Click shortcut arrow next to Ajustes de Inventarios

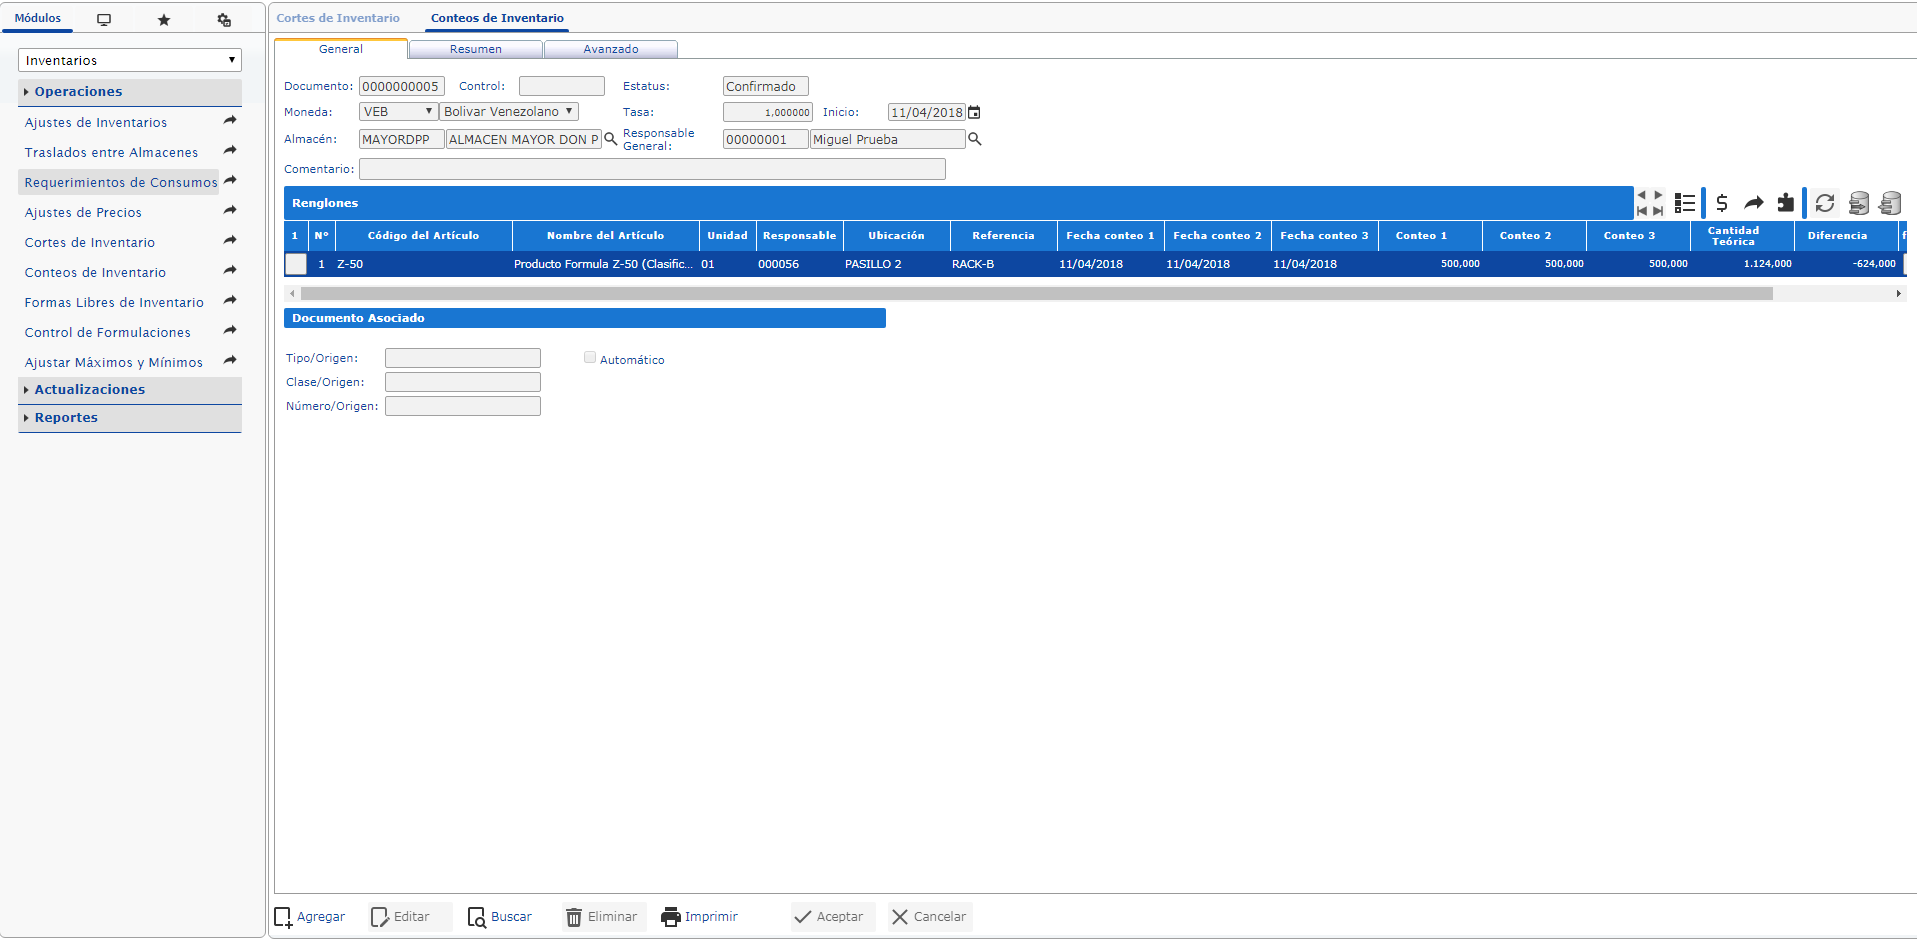click(x=230, y=120)
